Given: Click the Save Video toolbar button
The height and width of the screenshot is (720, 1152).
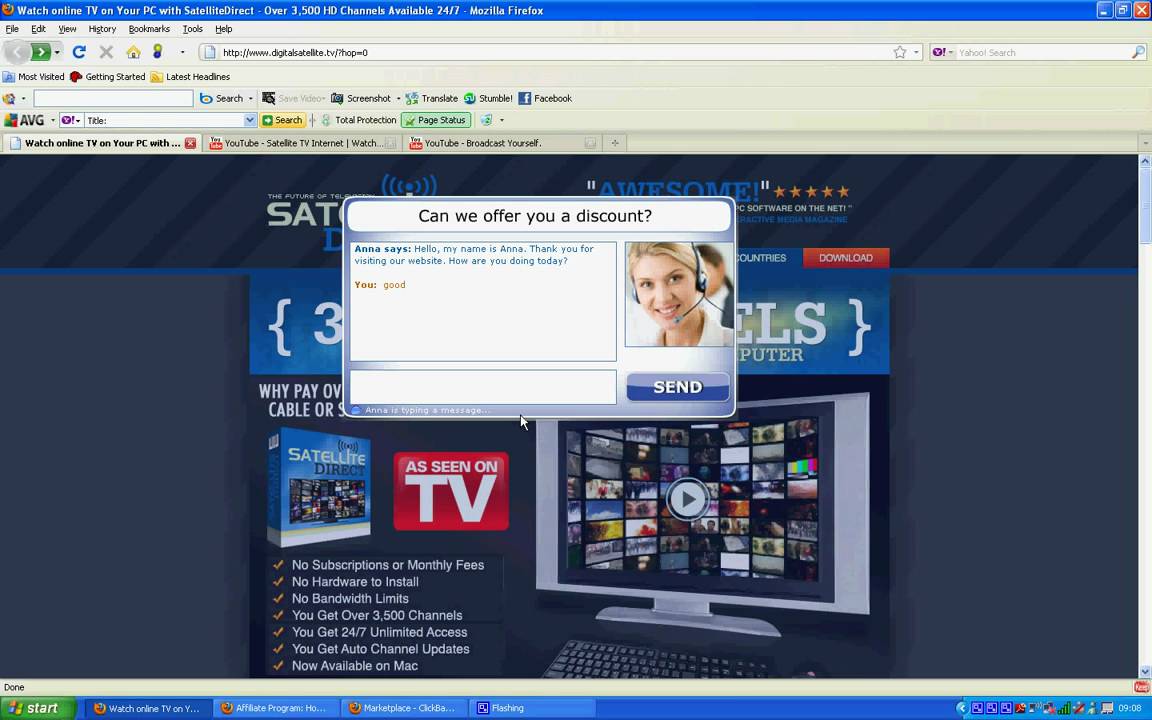Looking at the screenshot, I should coord(293,98).
